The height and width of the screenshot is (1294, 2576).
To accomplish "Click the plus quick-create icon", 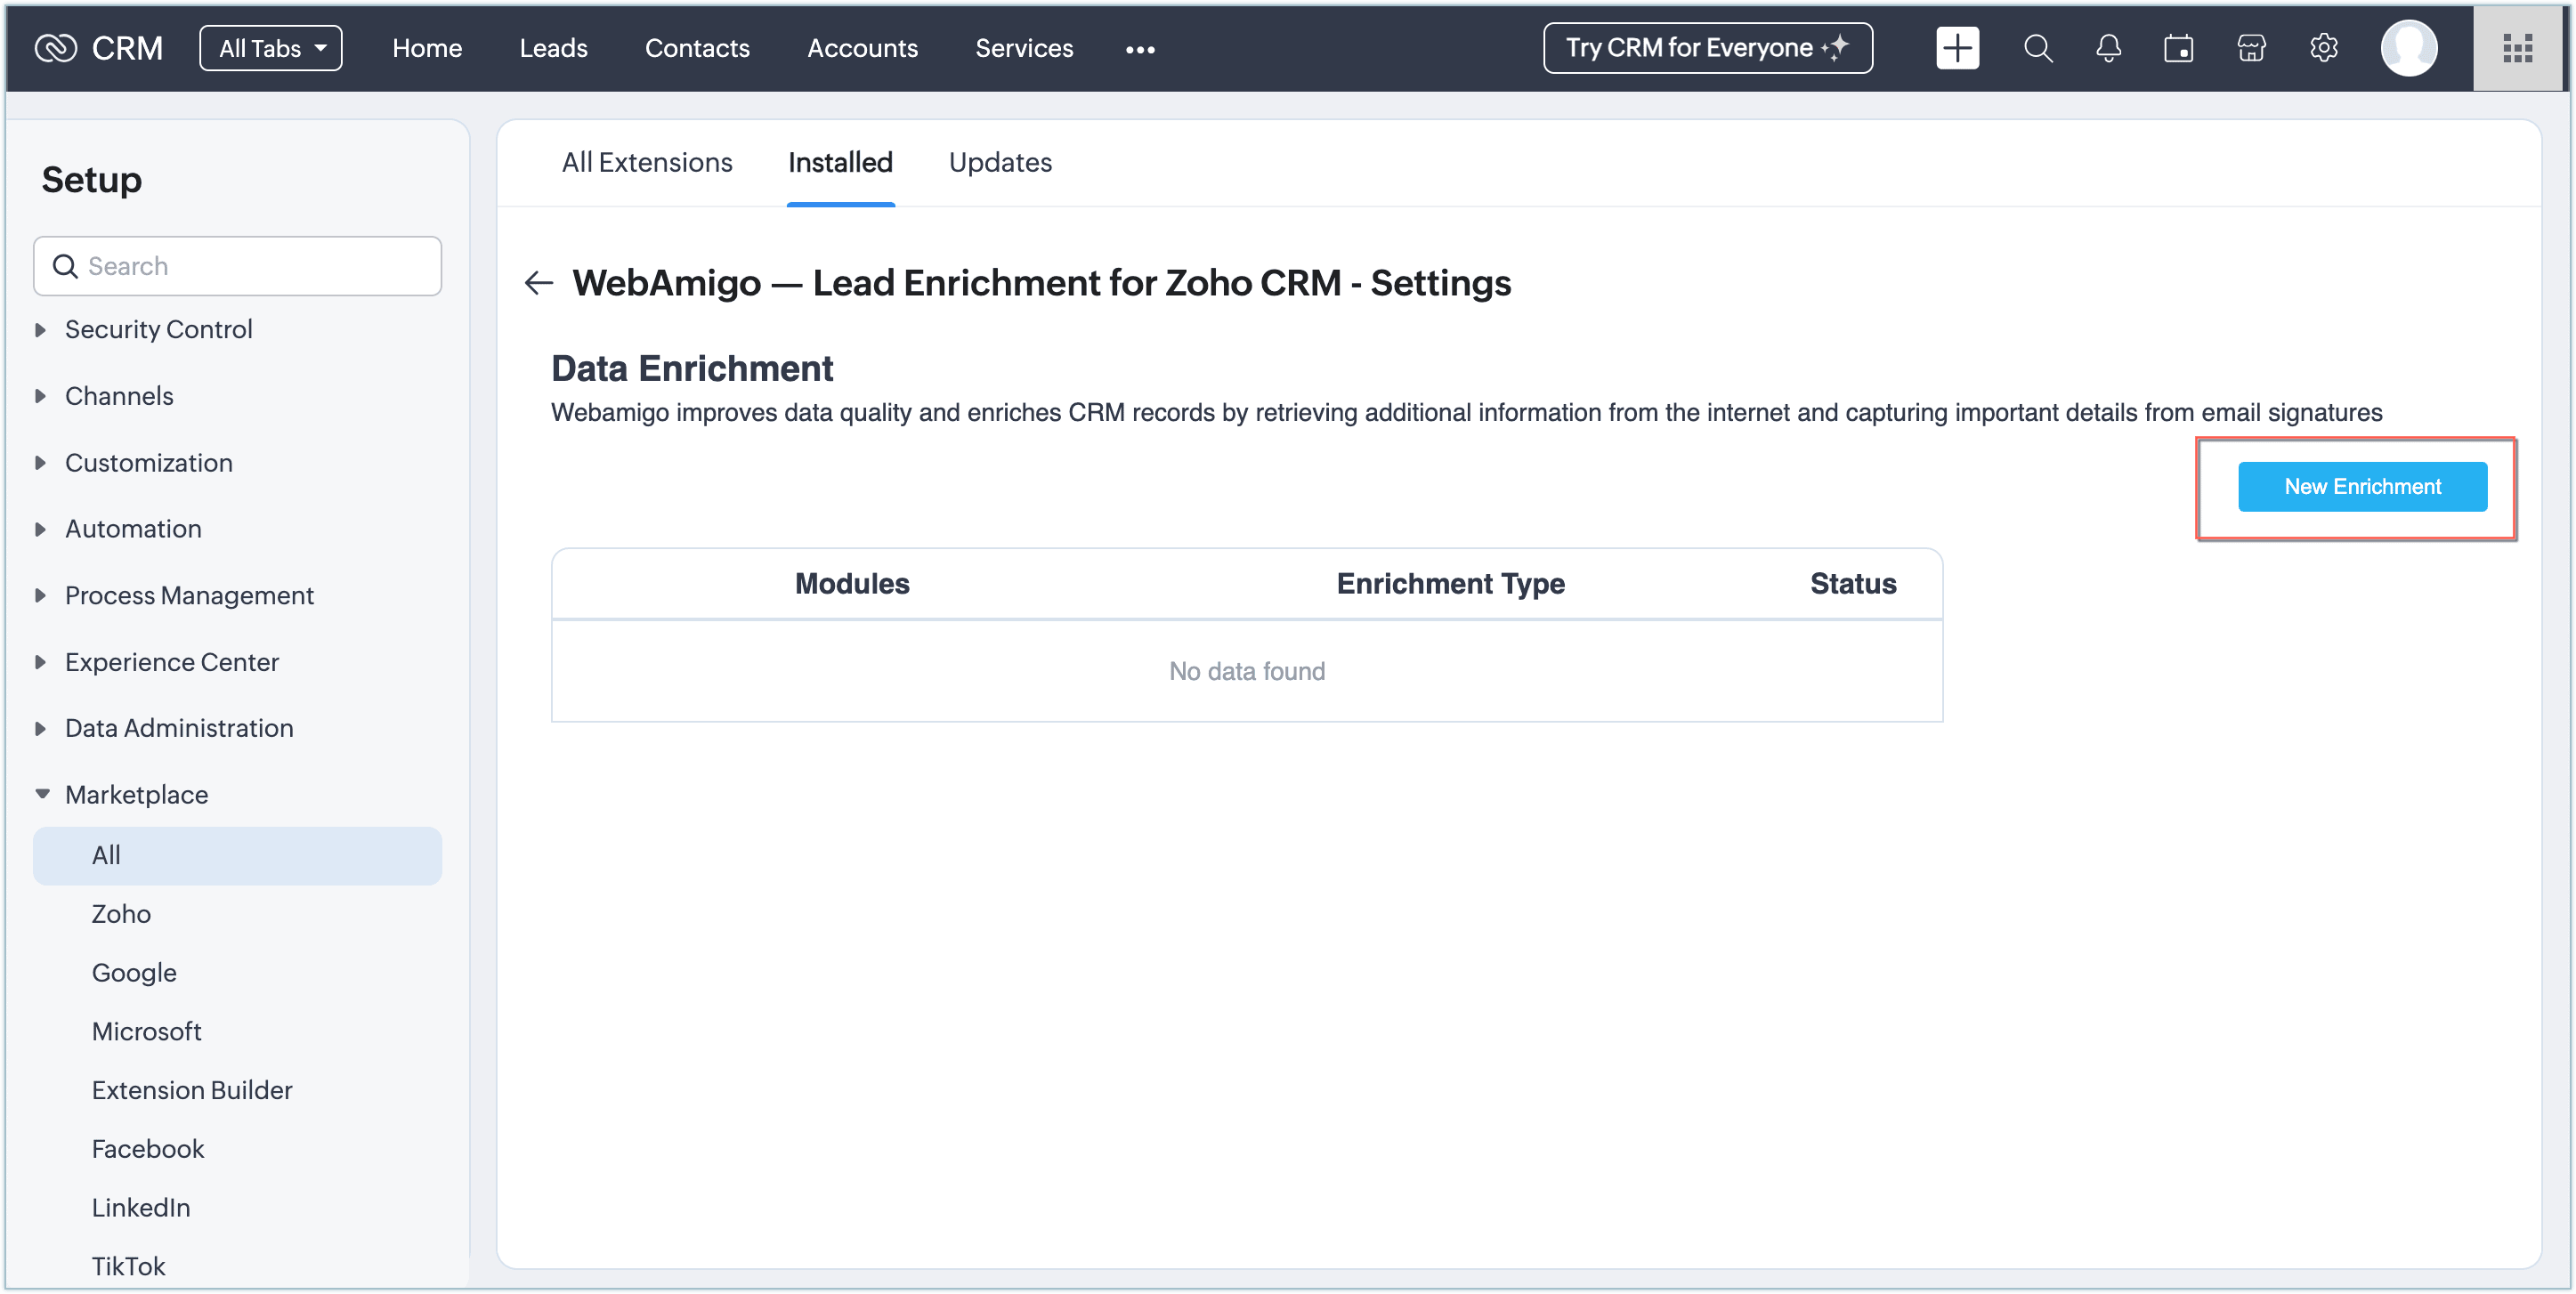I will [1956, 48].
